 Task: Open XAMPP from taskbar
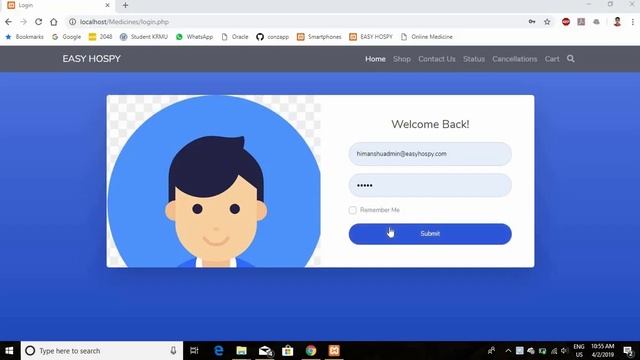coord(334,351)
